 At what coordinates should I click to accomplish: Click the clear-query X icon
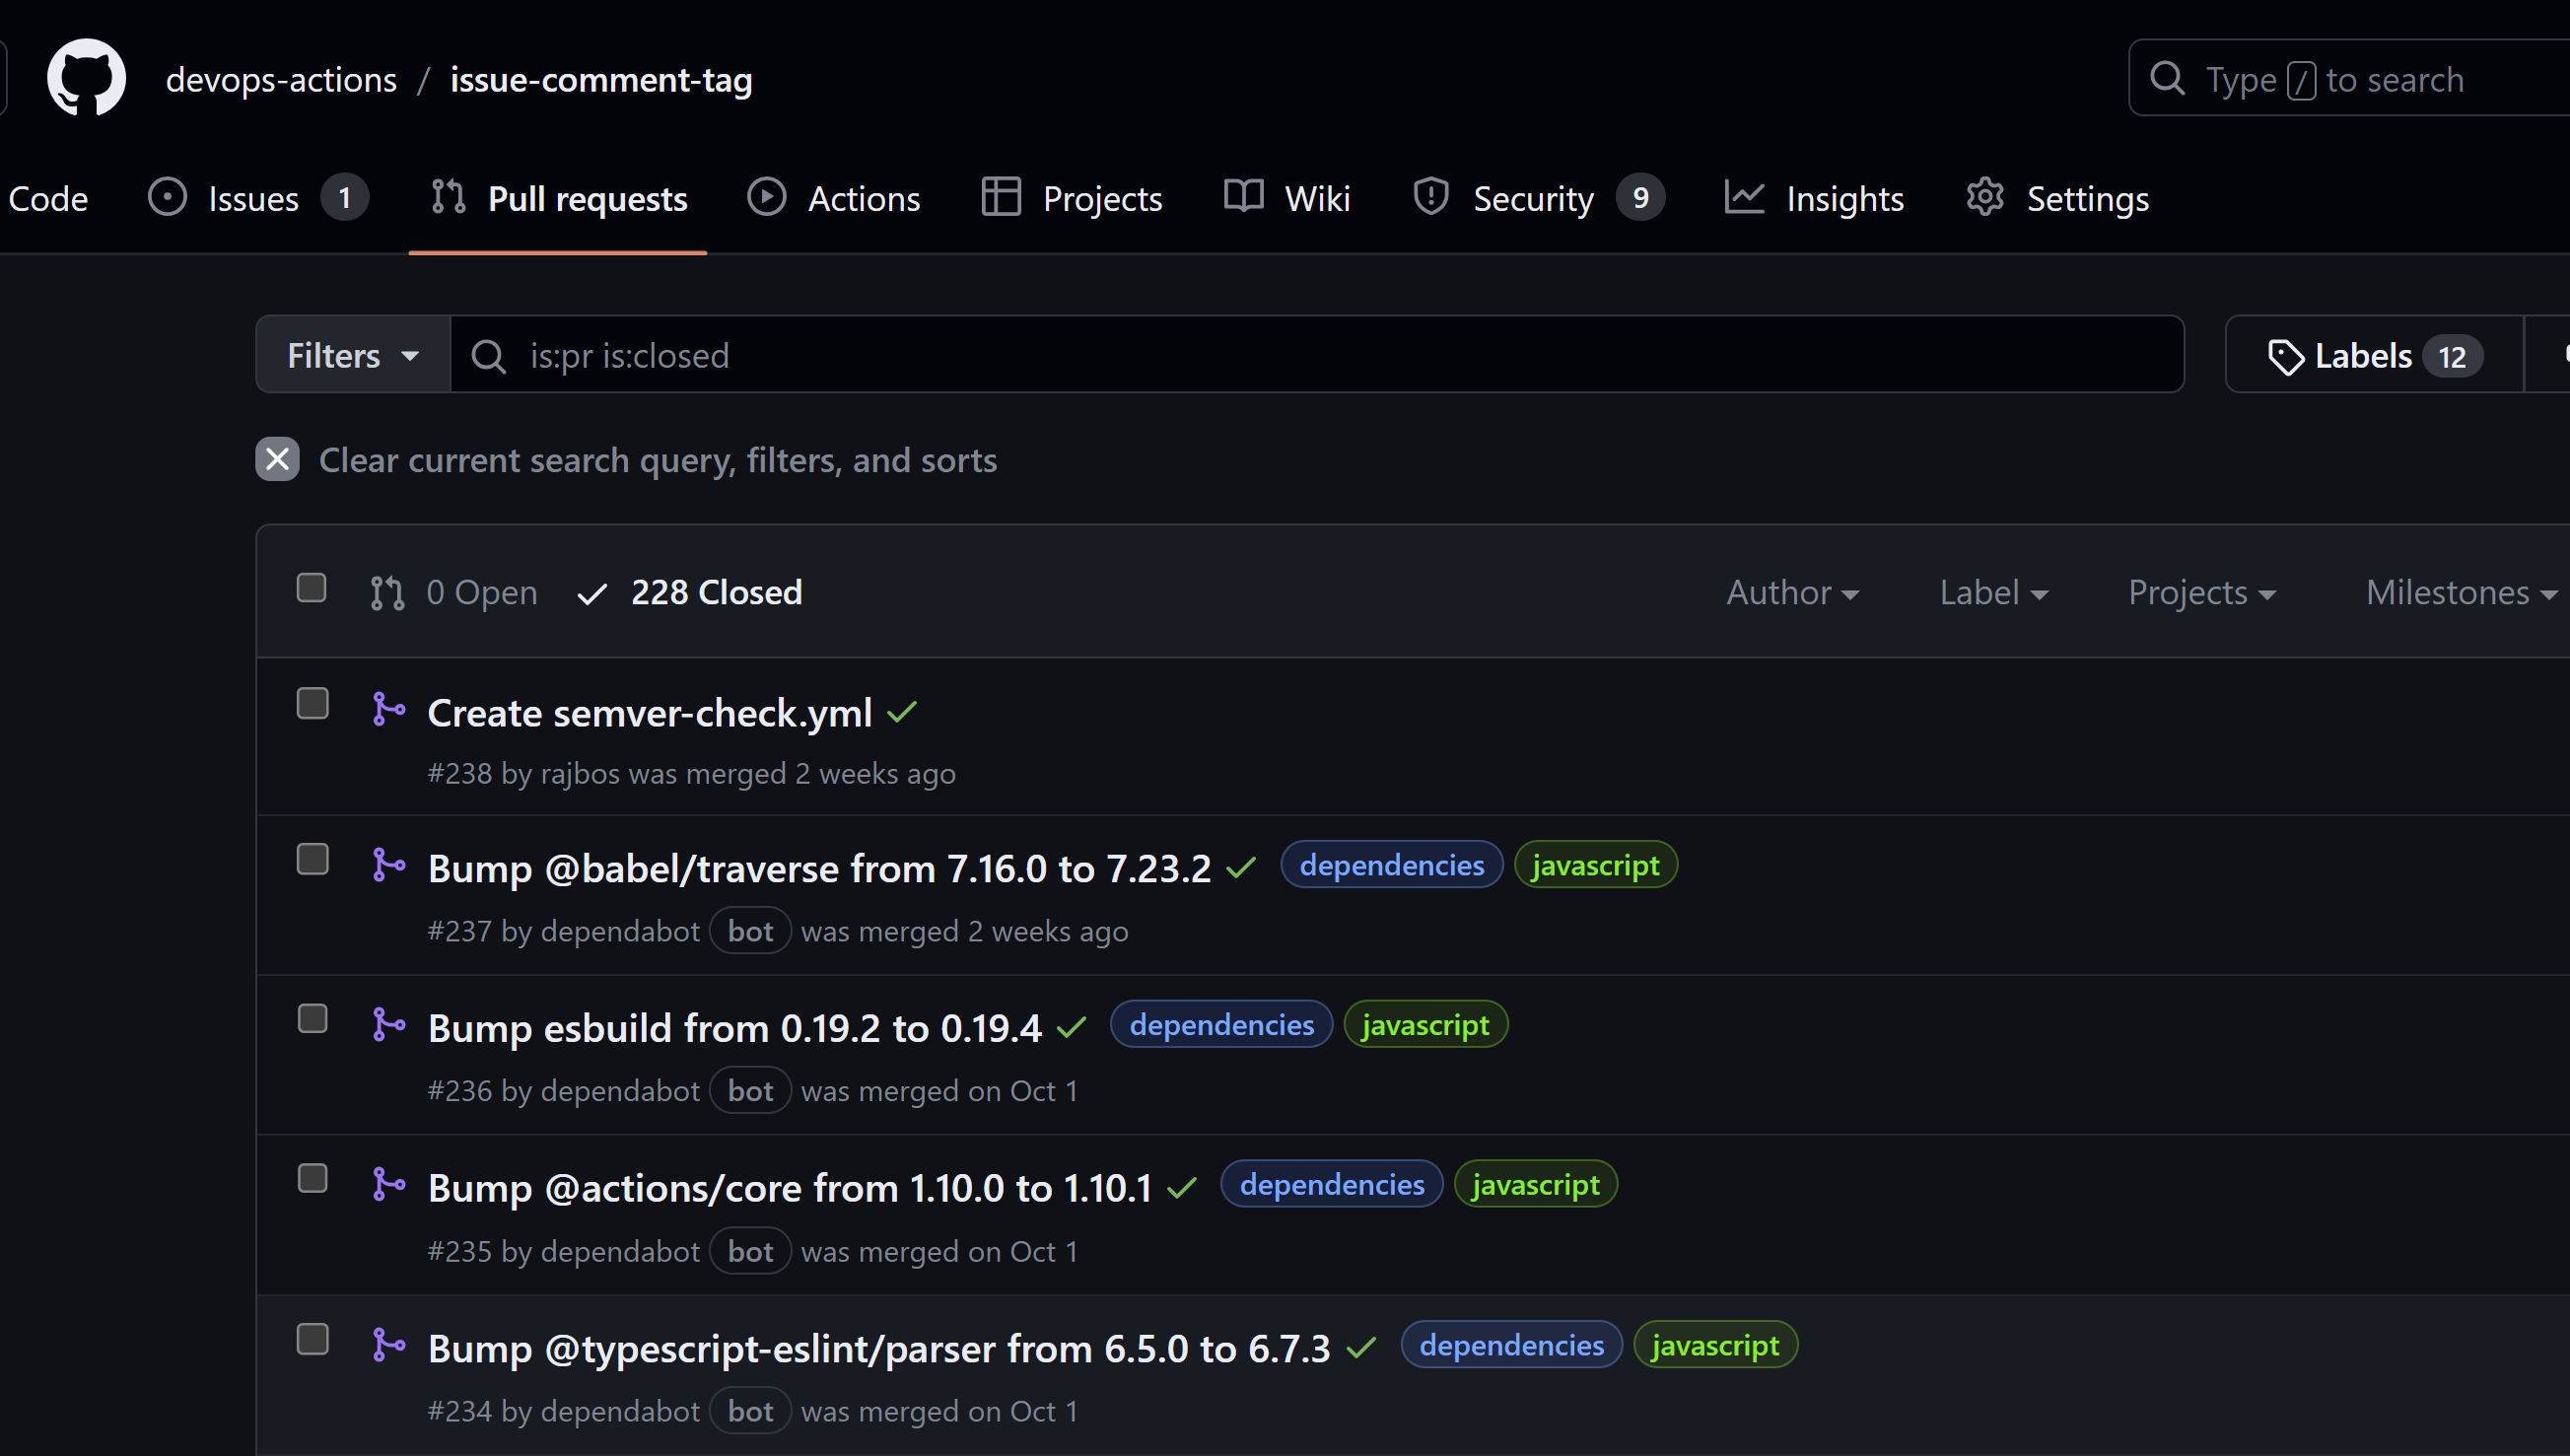277,459
